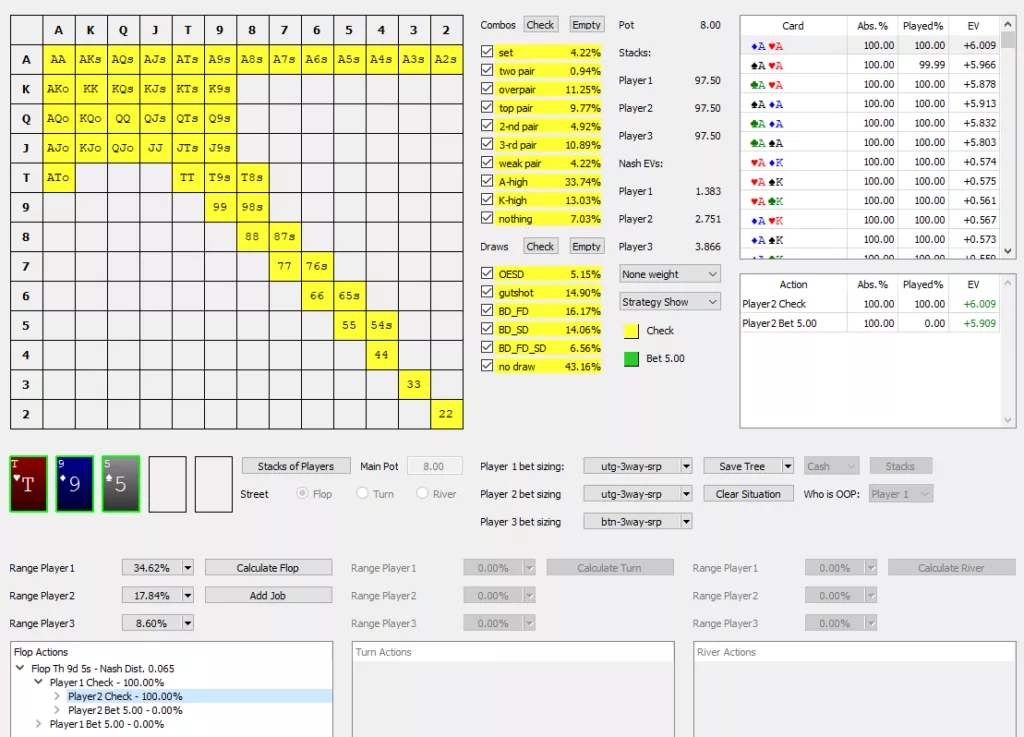Click the Nine of diamonds board card

click(x=75, y=484)
